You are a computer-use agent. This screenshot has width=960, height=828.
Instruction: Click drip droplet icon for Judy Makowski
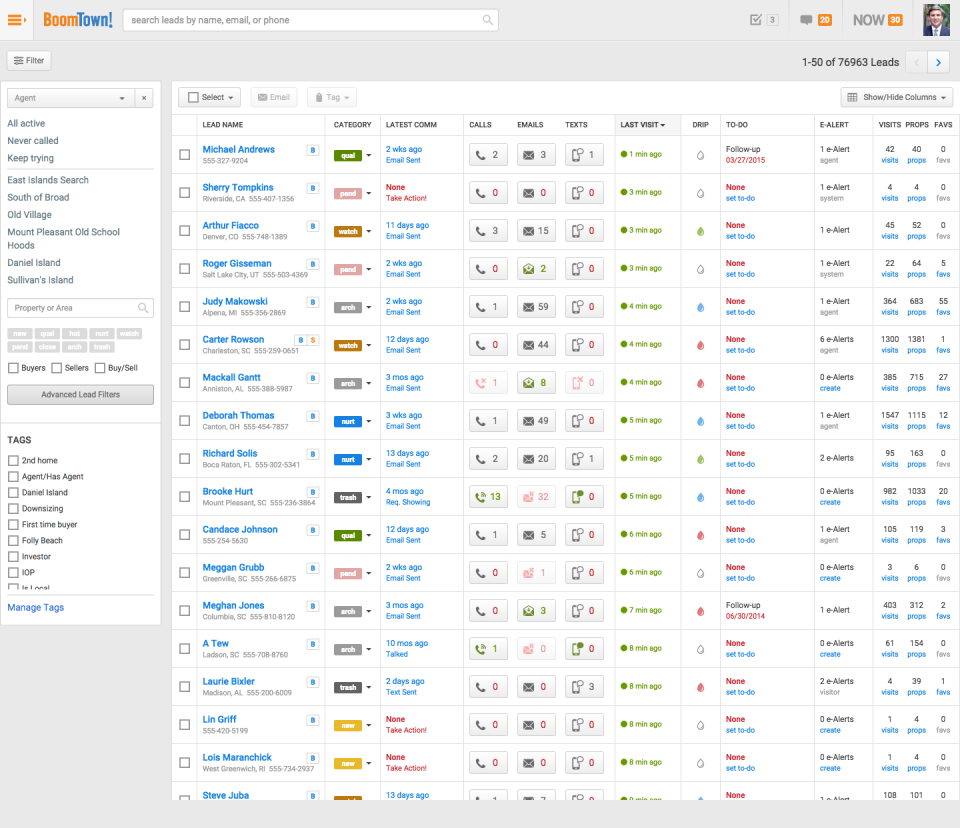click(700, 307)
